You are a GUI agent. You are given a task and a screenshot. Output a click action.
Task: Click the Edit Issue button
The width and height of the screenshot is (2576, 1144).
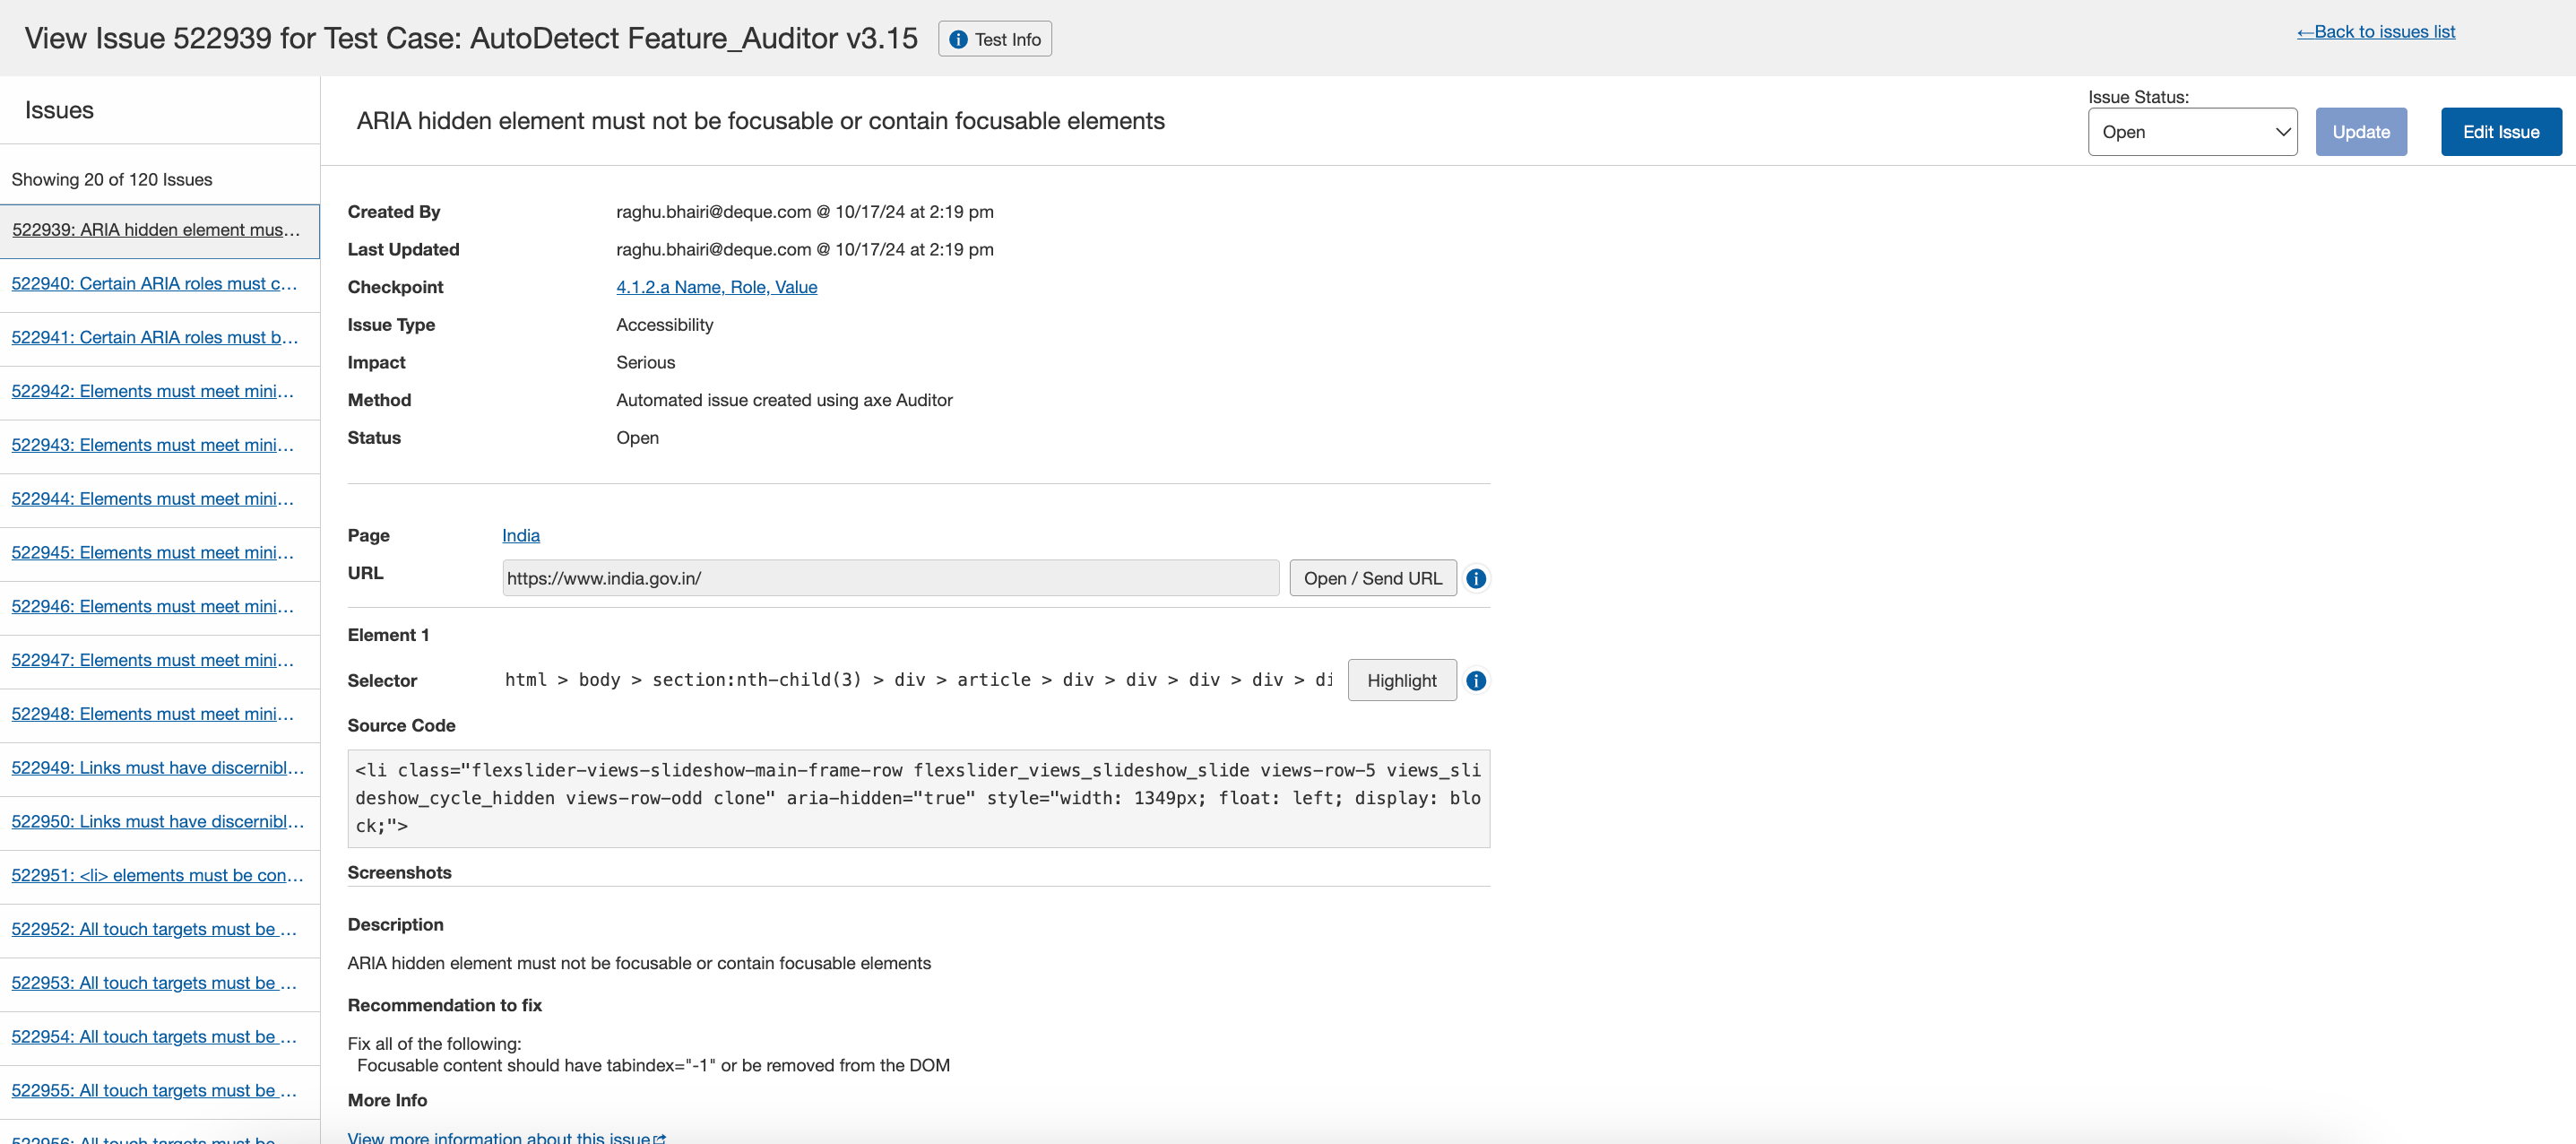pos(2500,132)
